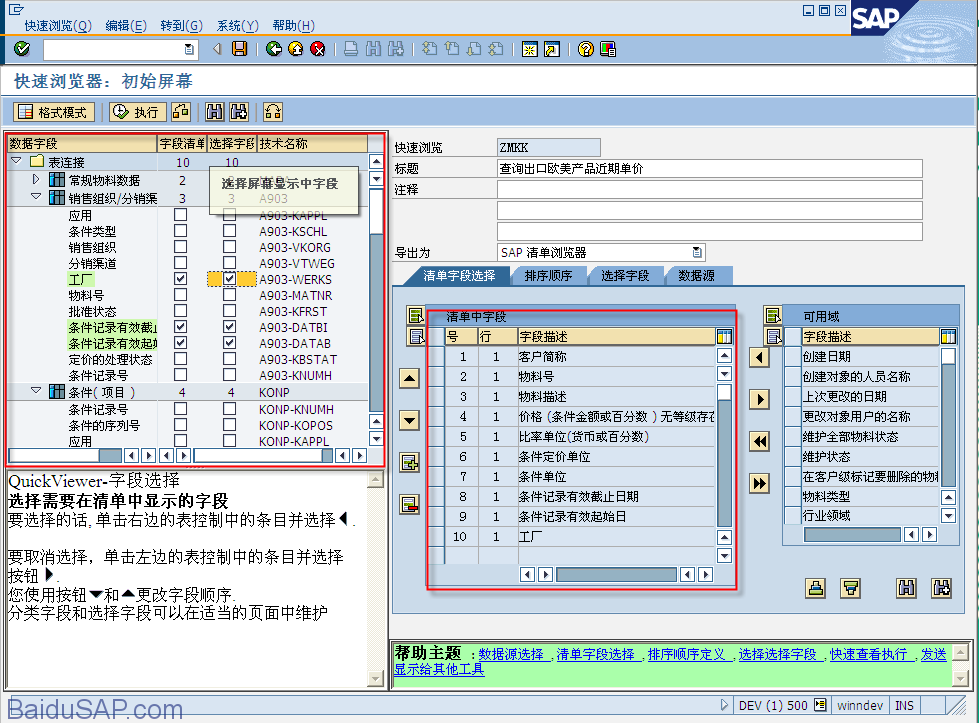Open the 导出为 dropdown list
The image size is (979, 723).
pyautogui.click(x=697, y=253)
